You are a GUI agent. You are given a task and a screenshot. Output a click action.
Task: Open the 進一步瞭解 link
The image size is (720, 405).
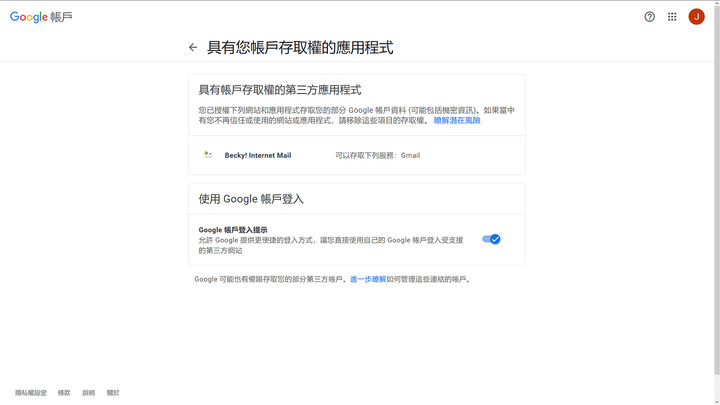pos(368,279)
